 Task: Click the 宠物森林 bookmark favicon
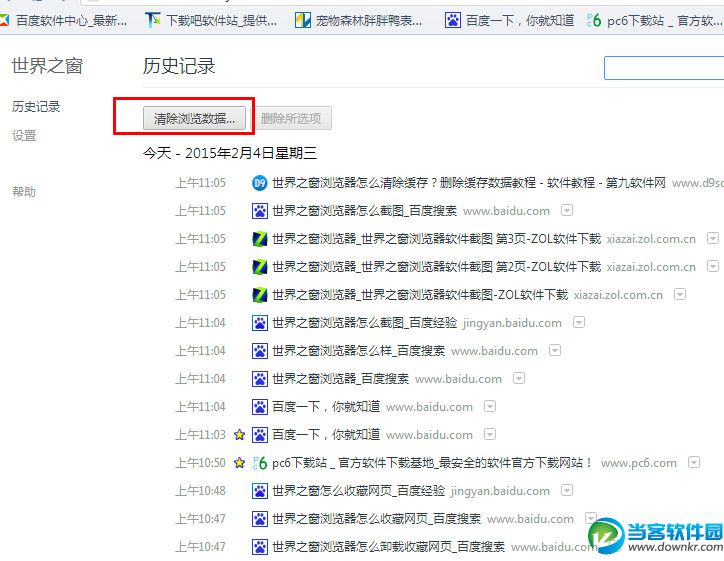pyautogui.click(x=303, y=20)
